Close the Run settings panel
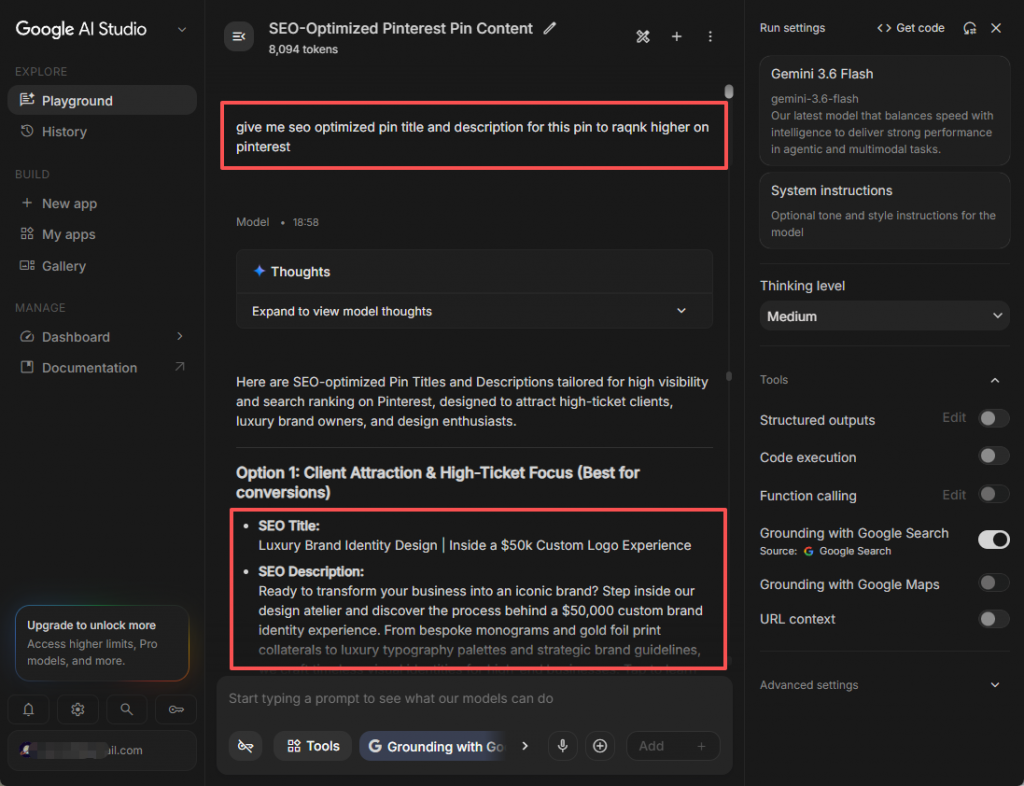Screen dimensions: 1024x786 996,28
